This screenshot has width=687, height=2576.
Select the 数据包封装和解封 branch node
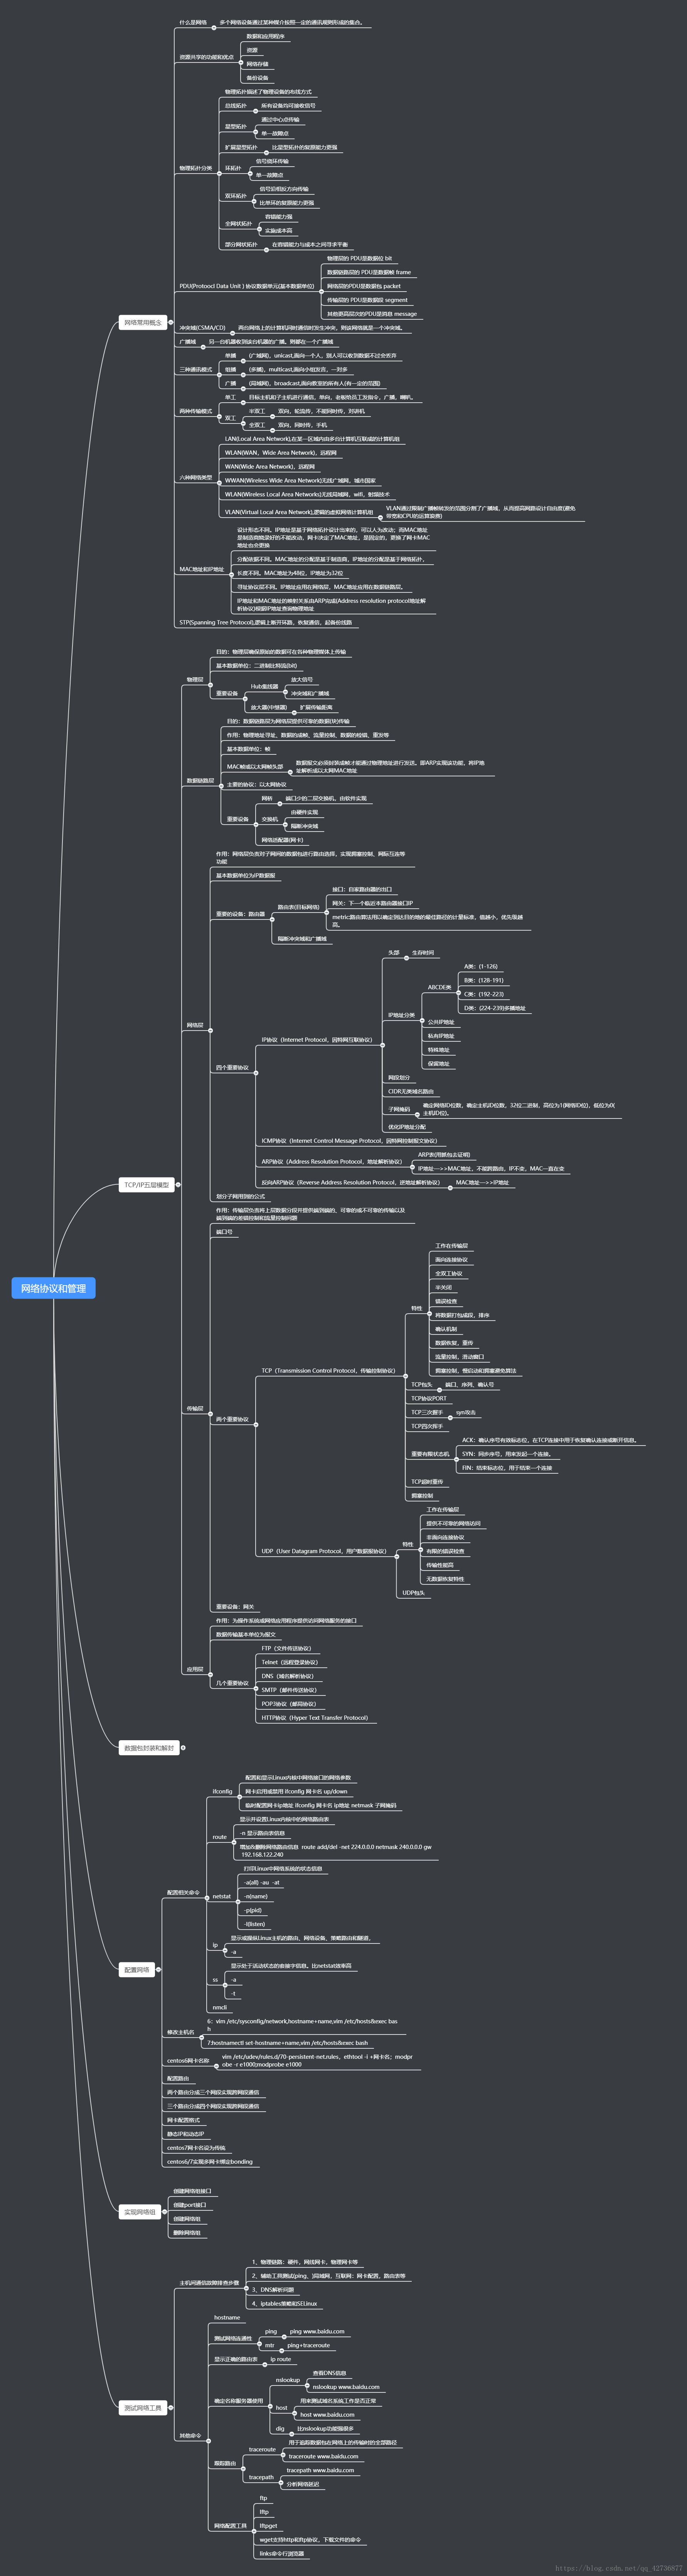point(148,1748)
